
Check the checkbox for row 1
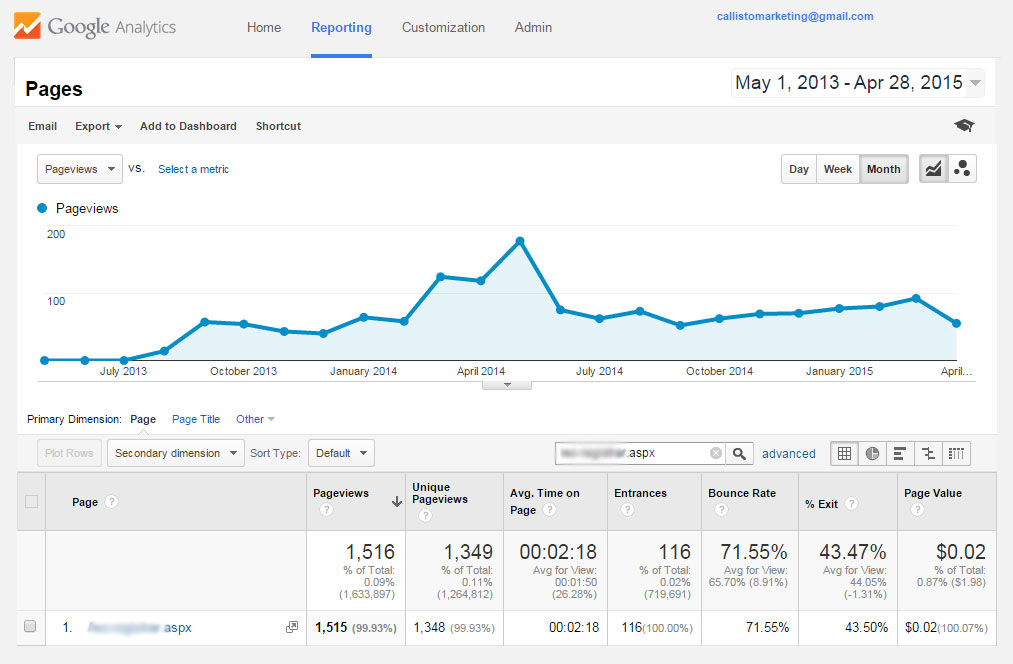pyautogui.click(x=30, y=627)
